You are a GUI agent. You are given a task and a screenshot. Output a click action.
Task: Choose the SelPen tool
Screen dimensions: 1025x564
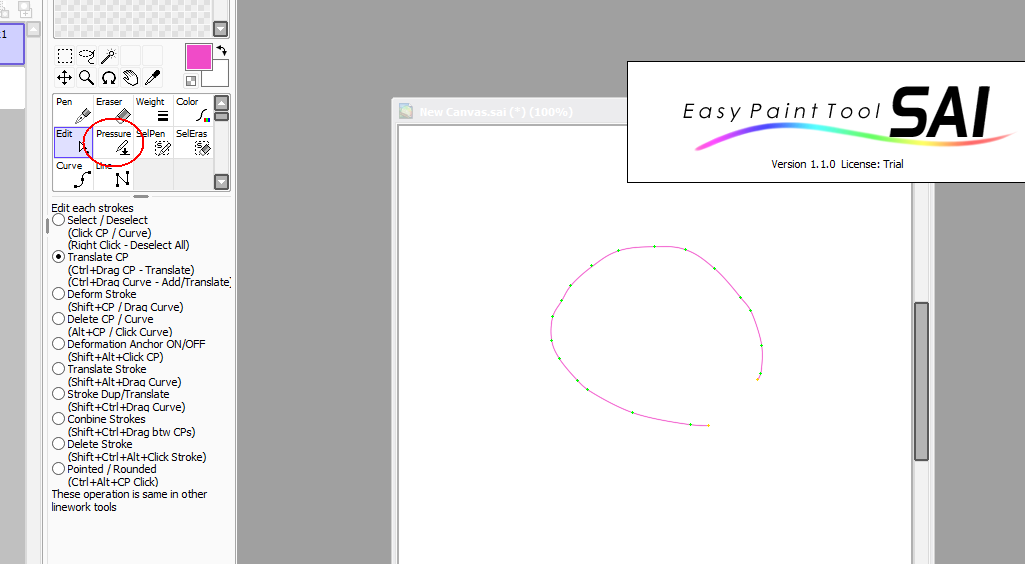pos(153,142)
